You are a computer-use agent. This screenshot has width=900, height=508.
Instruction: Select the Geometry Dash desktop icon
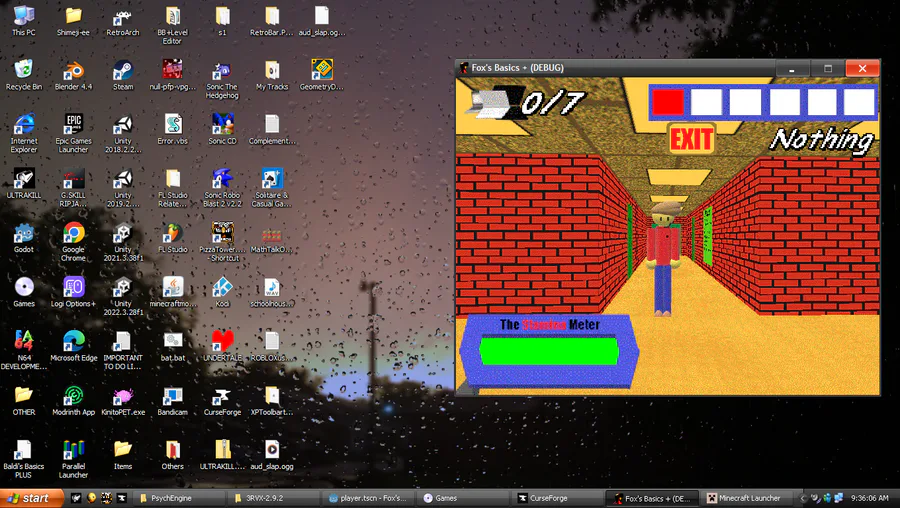[322, 75]
